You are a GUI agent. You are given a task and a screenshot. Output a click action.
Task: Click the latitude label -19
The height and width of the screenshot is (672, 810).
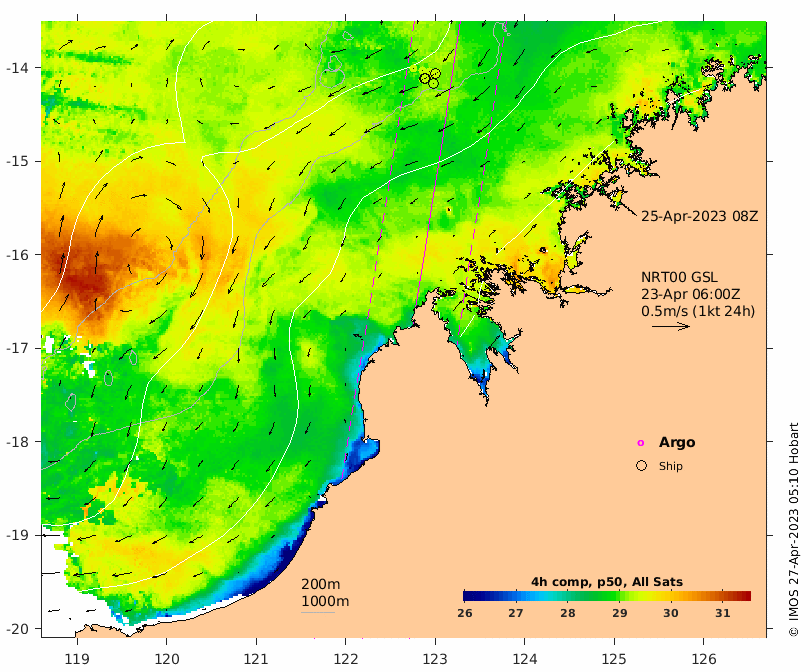tap(17, 535)
